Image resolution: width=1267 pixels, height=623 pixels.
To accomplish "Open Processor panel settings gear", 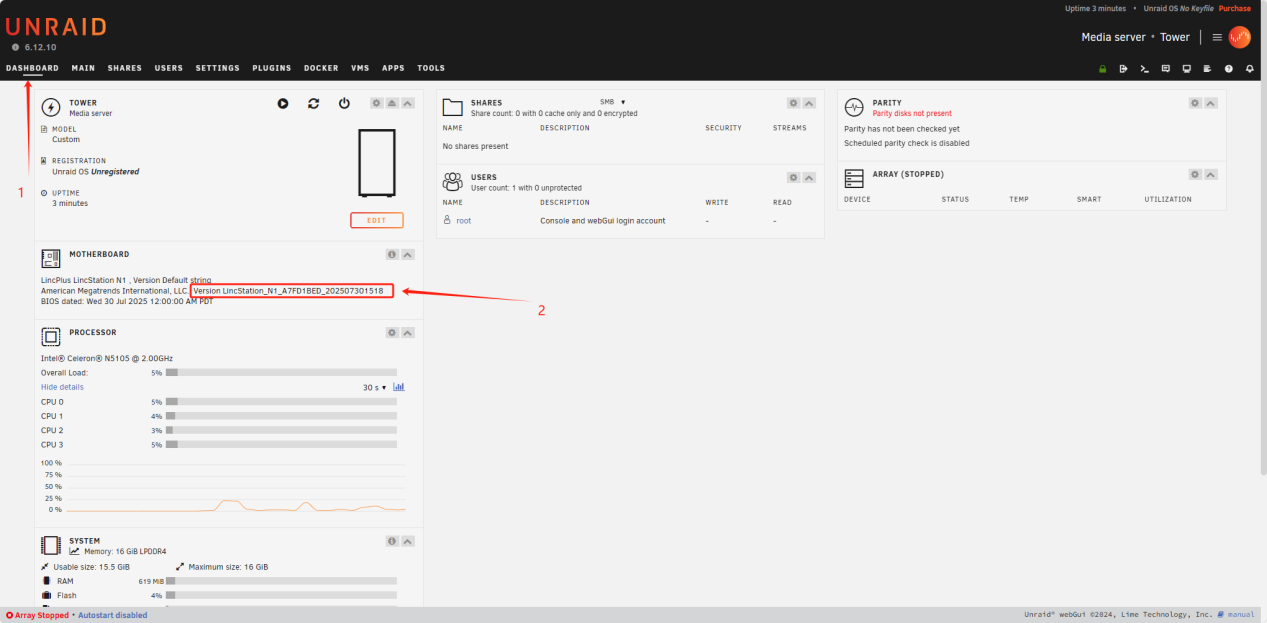I will [392, 333].
